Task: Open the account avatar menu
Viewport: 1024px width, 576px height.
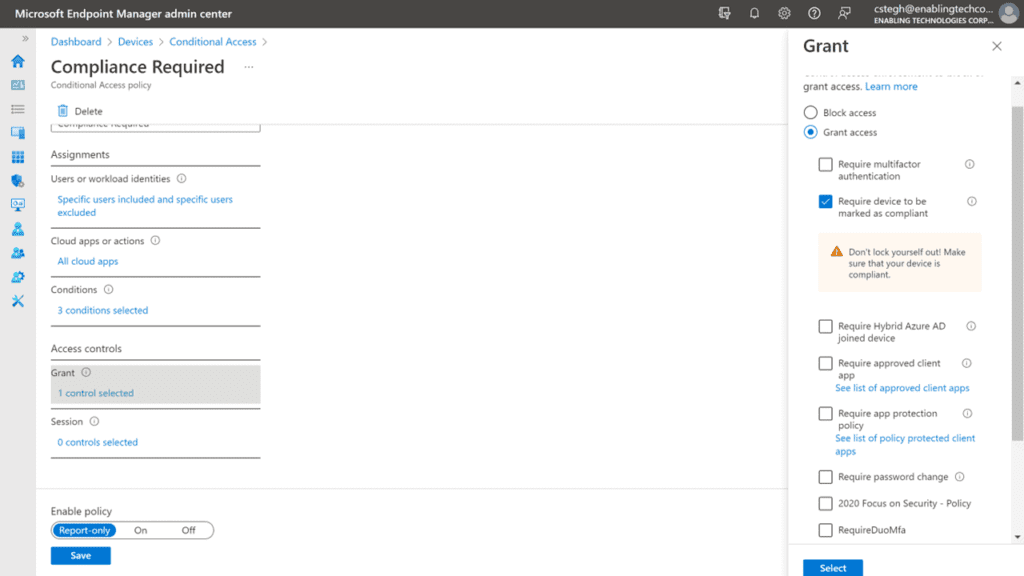Action: (x=1008, y=13)
